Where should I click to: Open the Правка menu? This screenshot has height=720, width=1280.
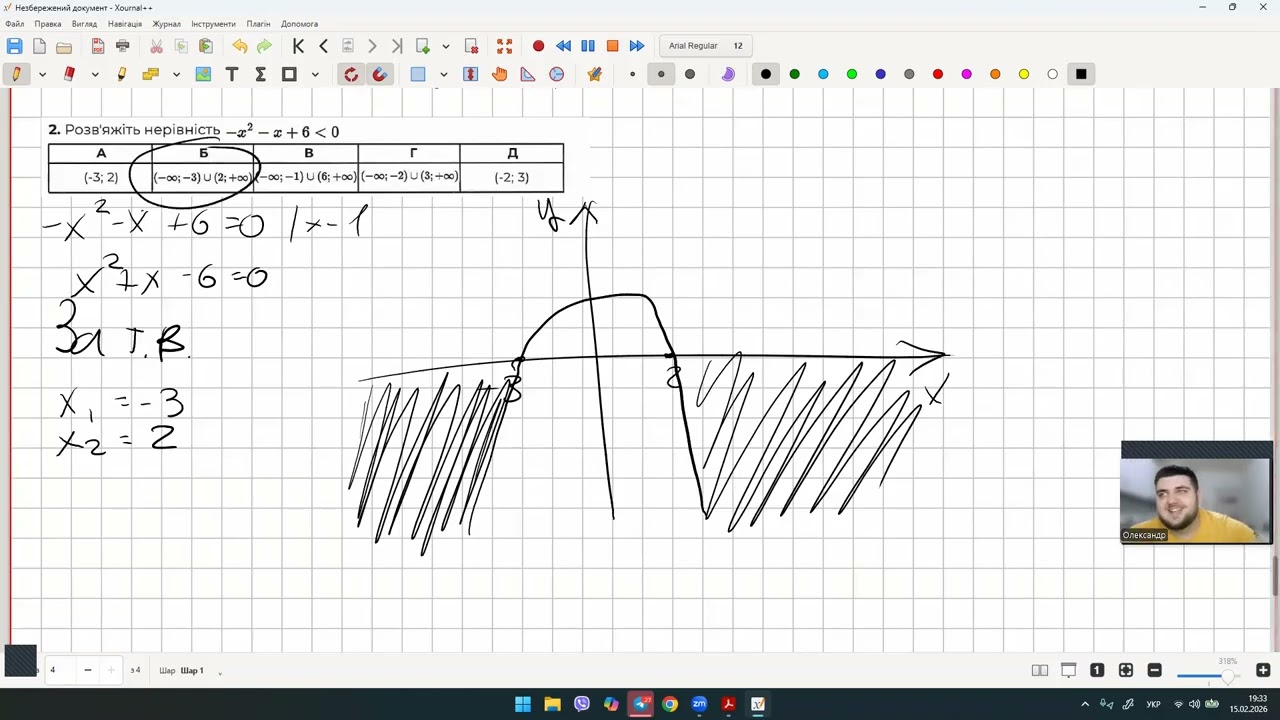[48, 24]
